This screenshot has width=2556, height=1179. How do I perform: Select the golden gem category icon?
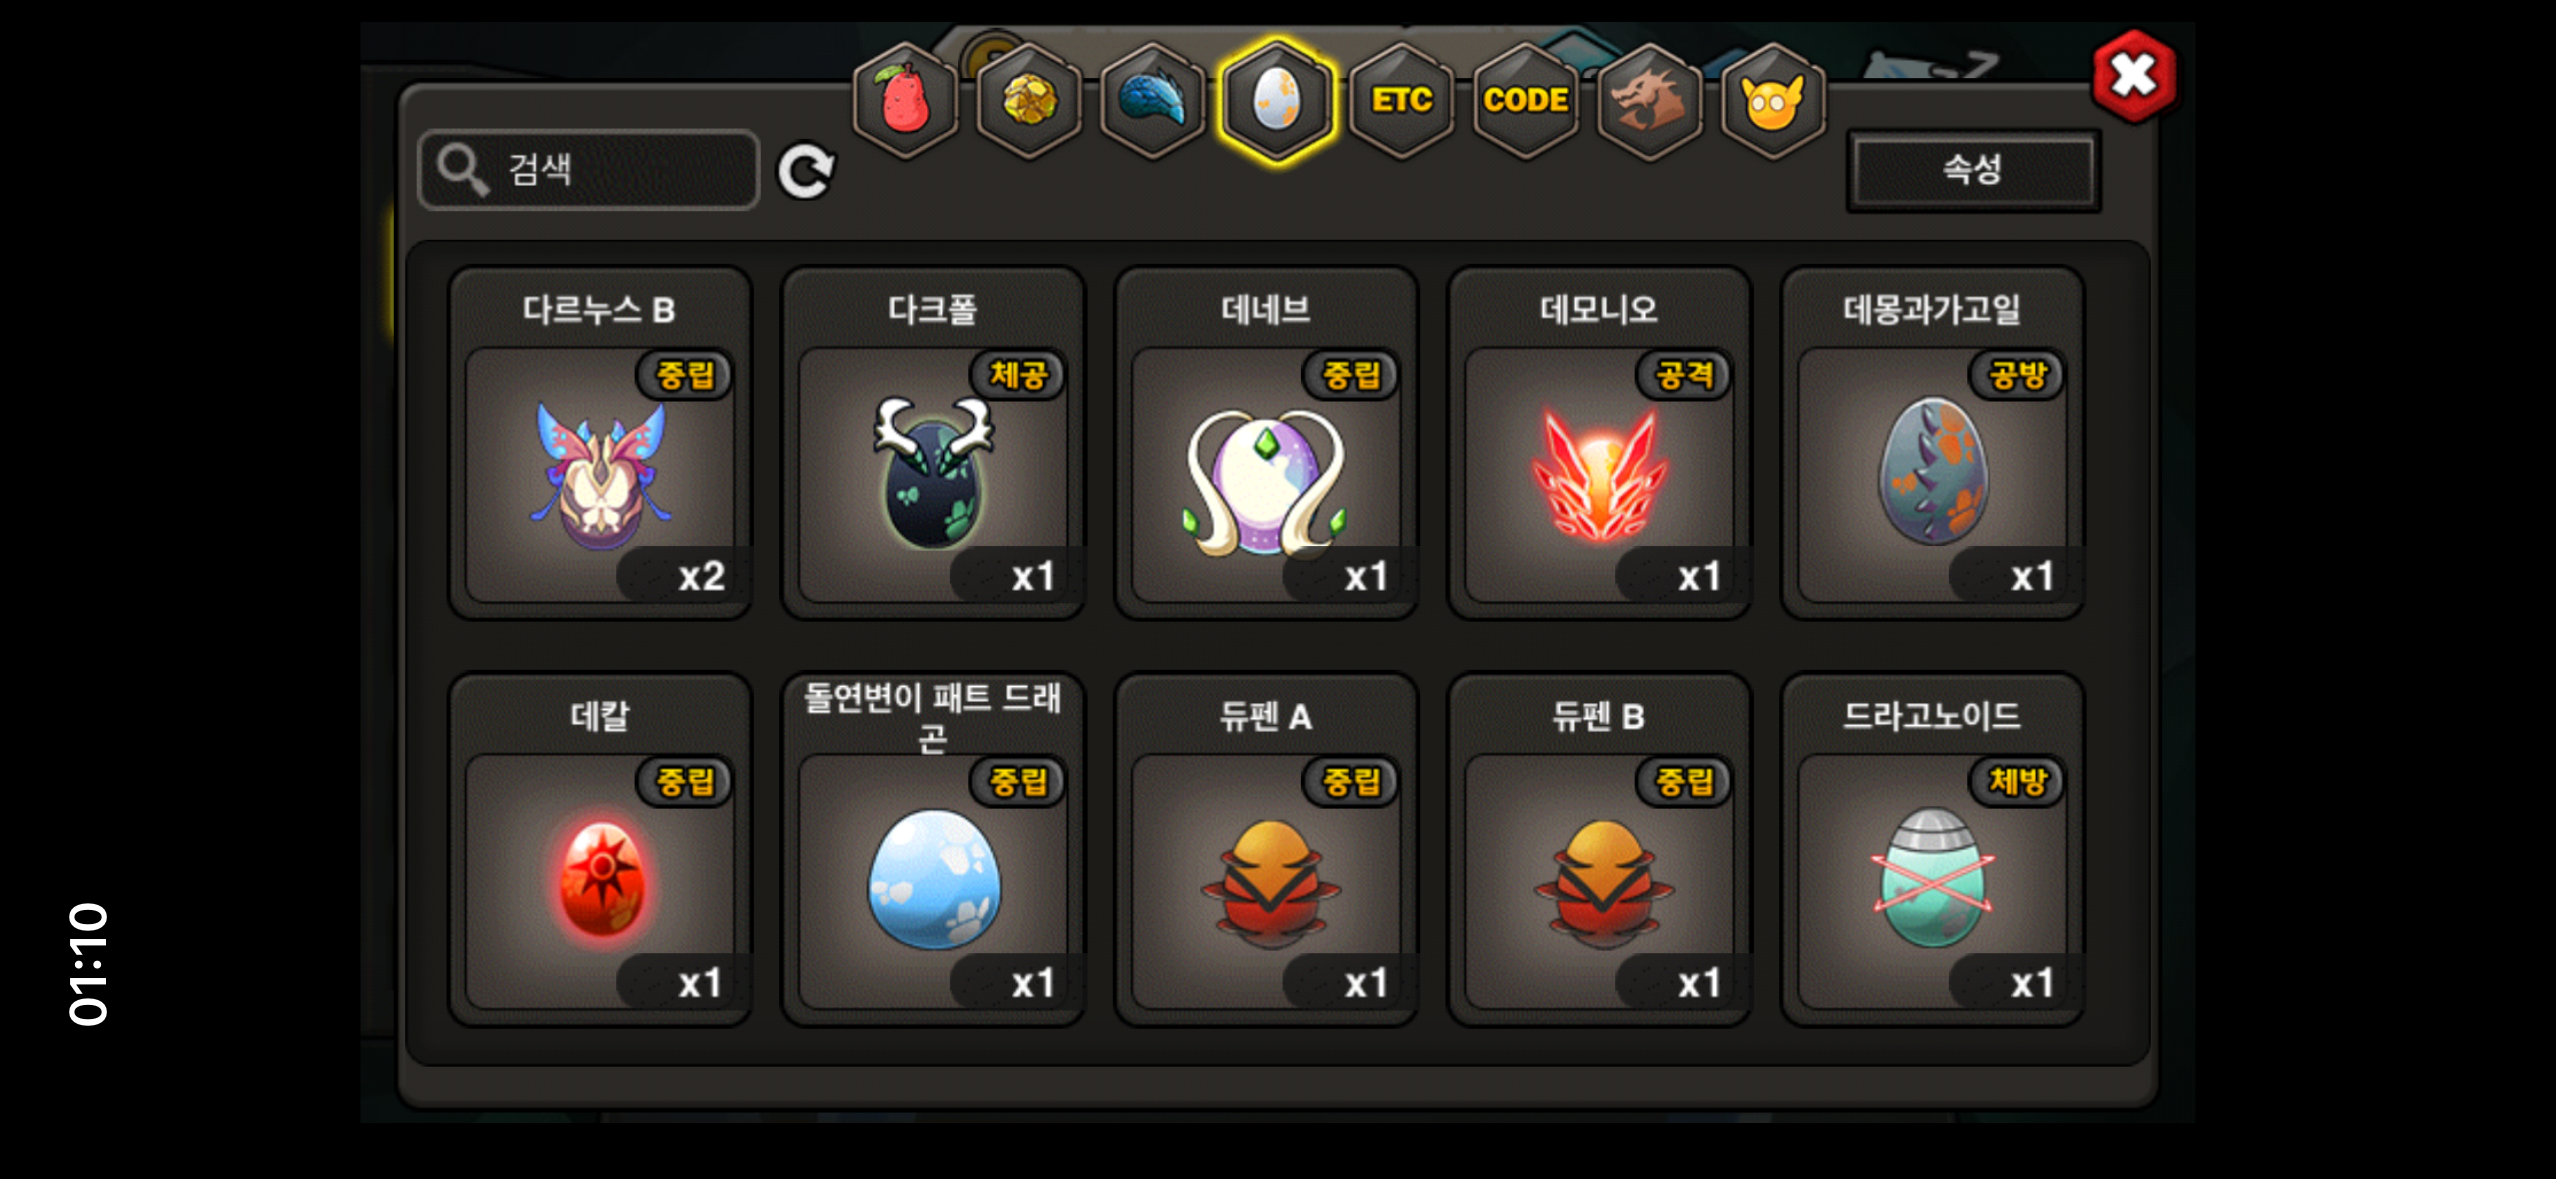coord(1029,100)
